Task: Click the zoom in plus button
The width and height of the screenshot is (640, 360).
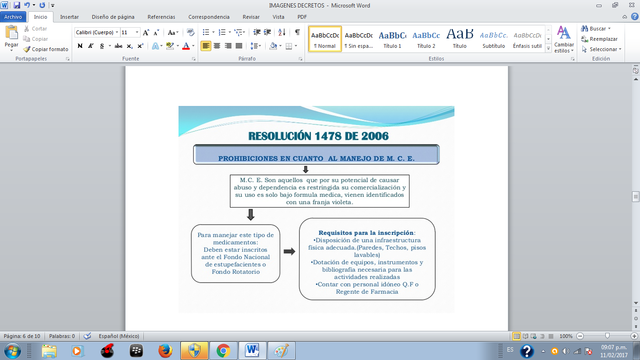Action: (634, 336)
